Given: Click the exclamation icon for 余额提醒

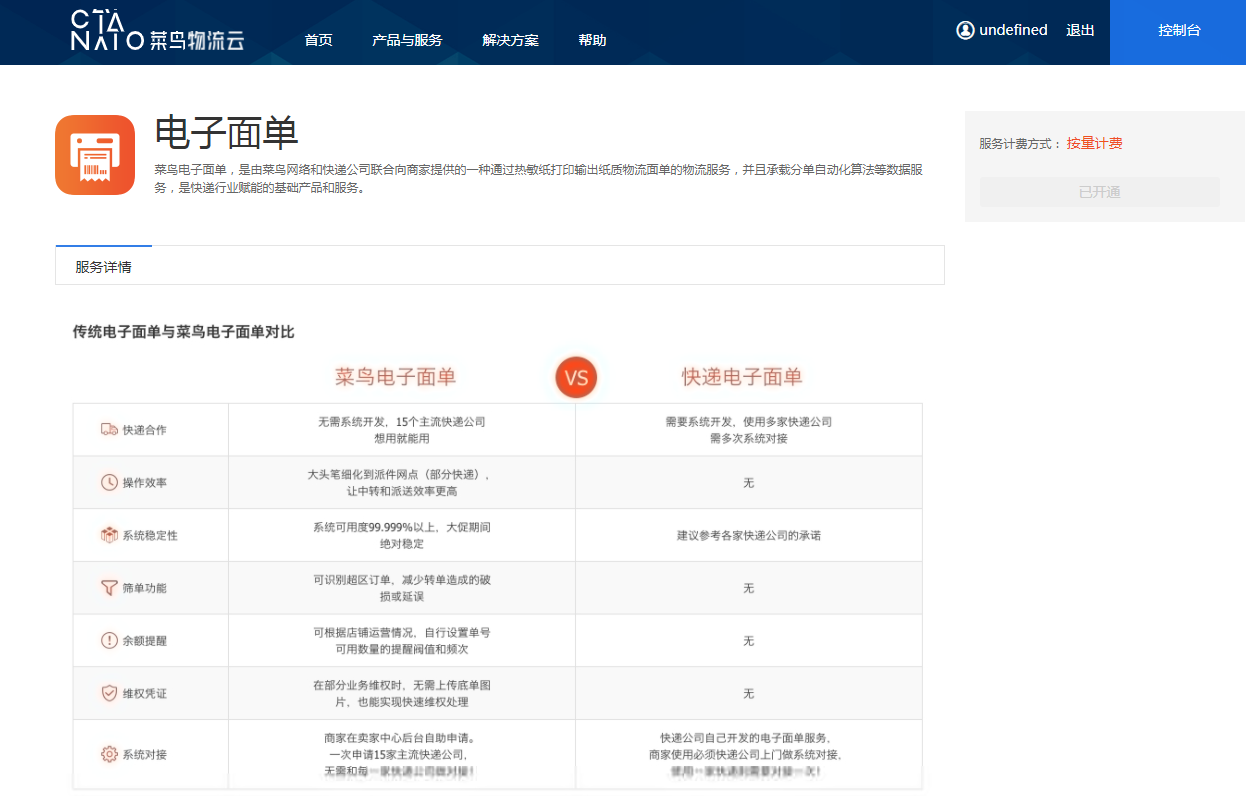Looking at the screenshot, I should [x=109, y=641].
